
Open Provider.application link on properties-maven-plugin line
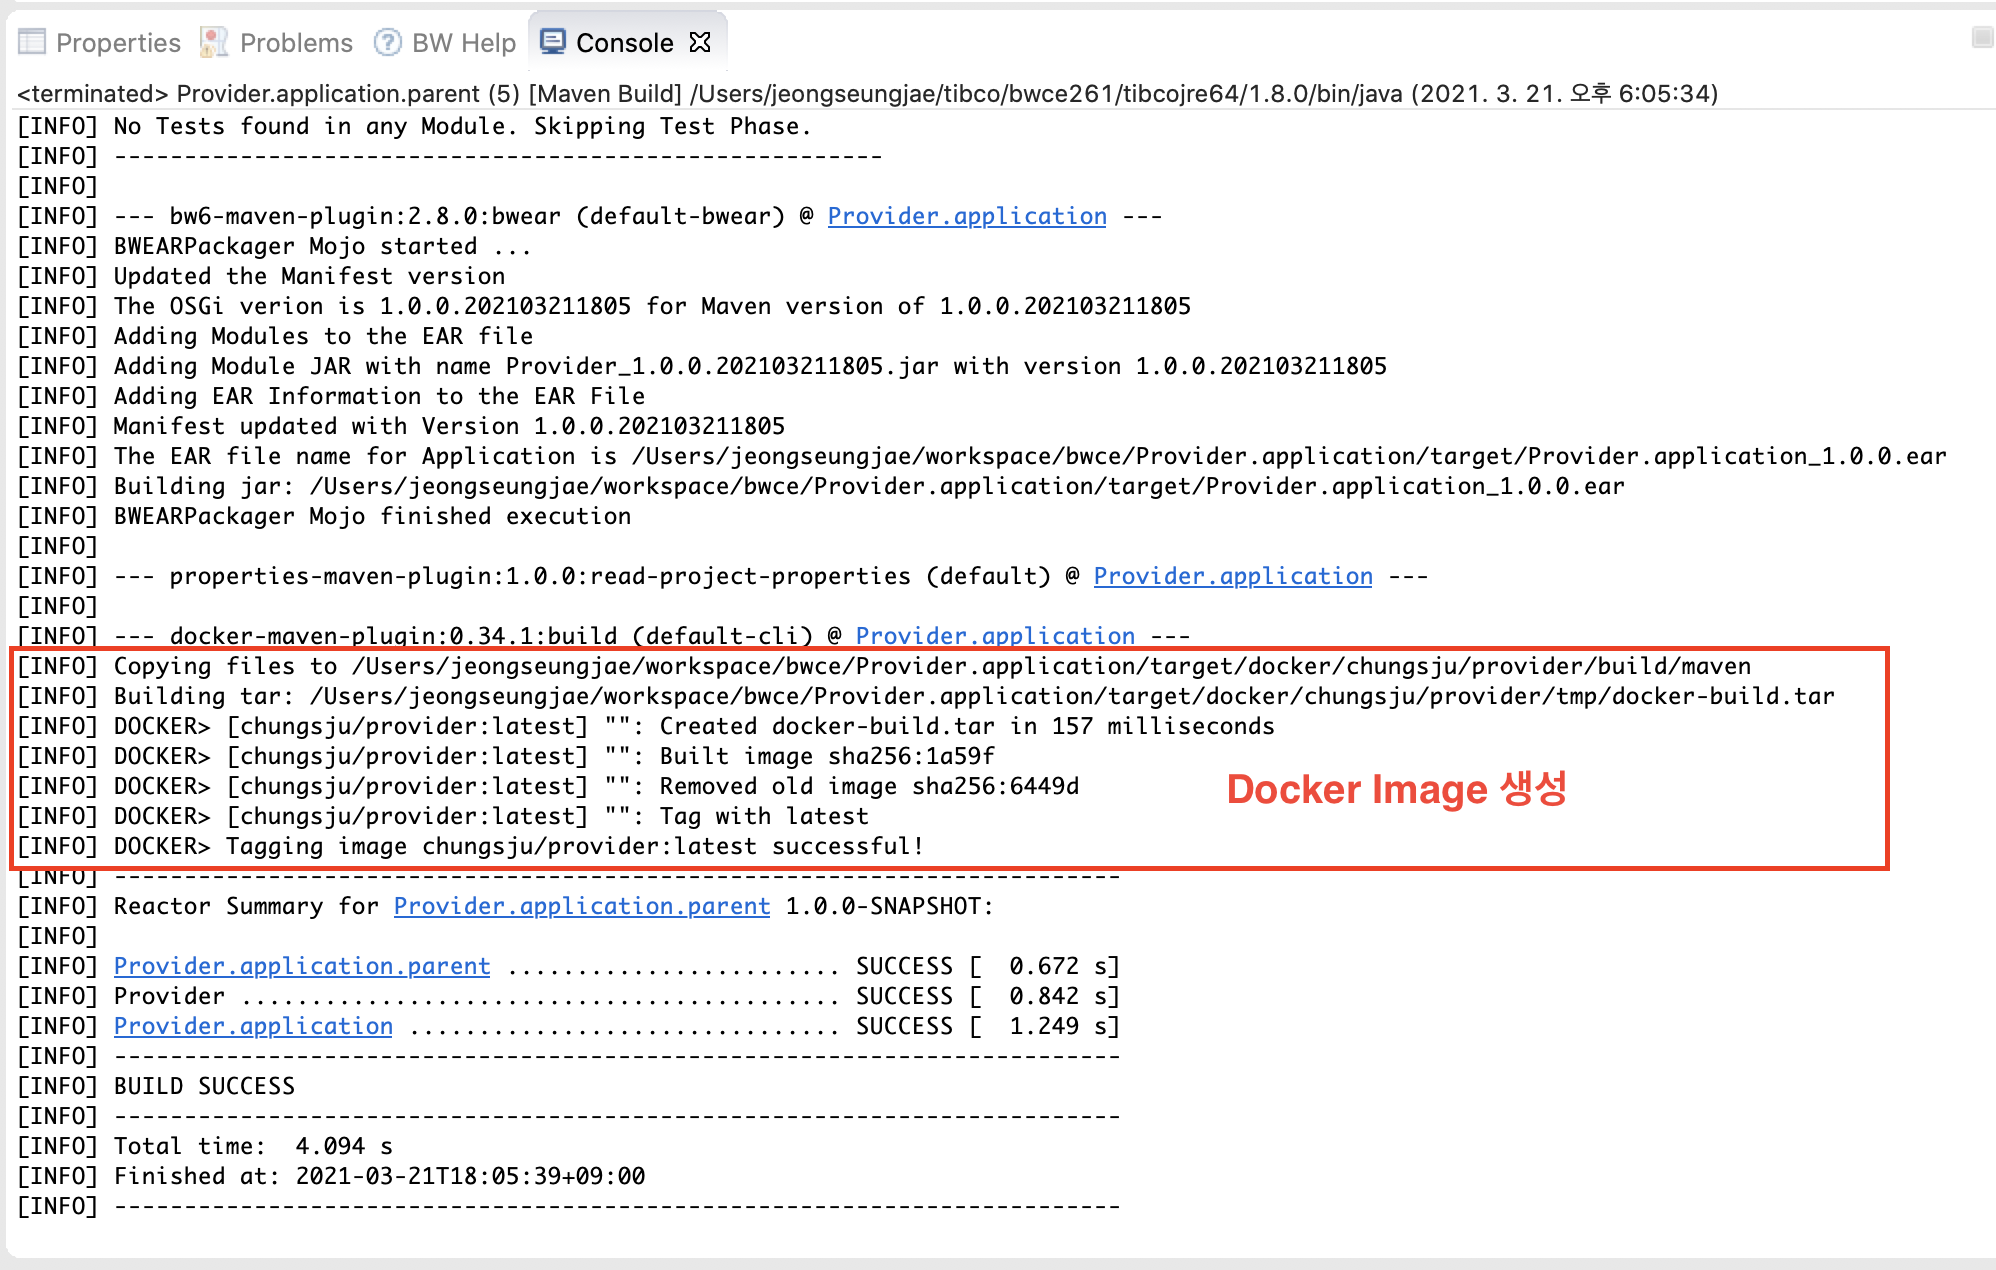[1233, 576]
